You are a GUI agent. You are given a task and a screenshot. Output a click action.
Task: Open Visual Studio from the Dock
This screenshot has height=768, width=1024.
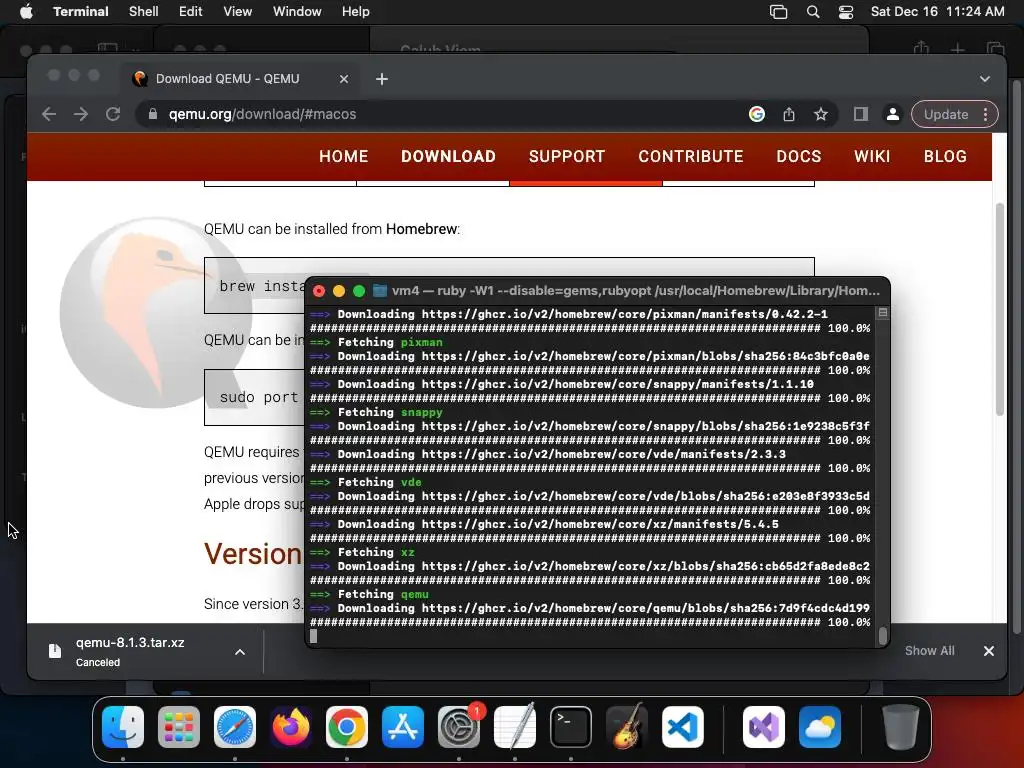tap(763, 727)
